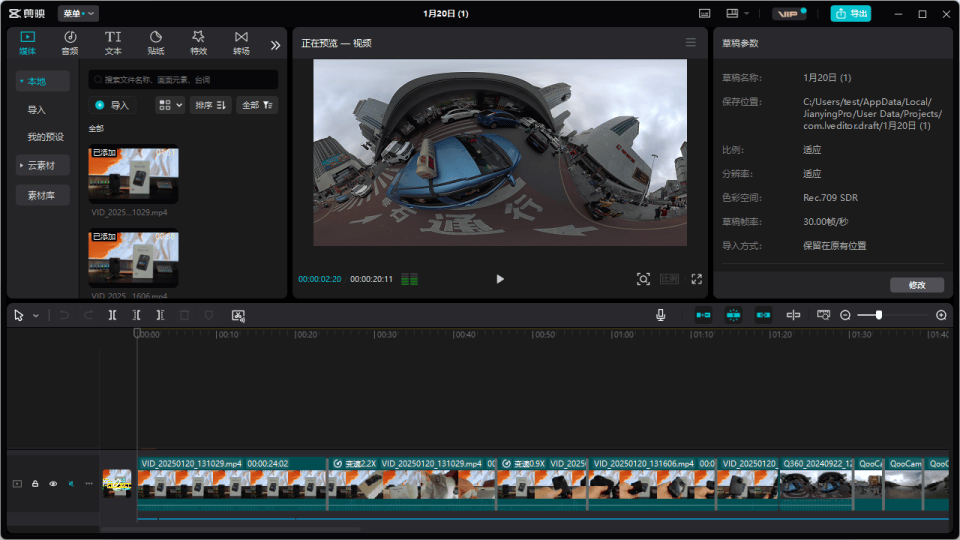
Task: Click the zoom-out minus icon on timeline
Action: 845,315
